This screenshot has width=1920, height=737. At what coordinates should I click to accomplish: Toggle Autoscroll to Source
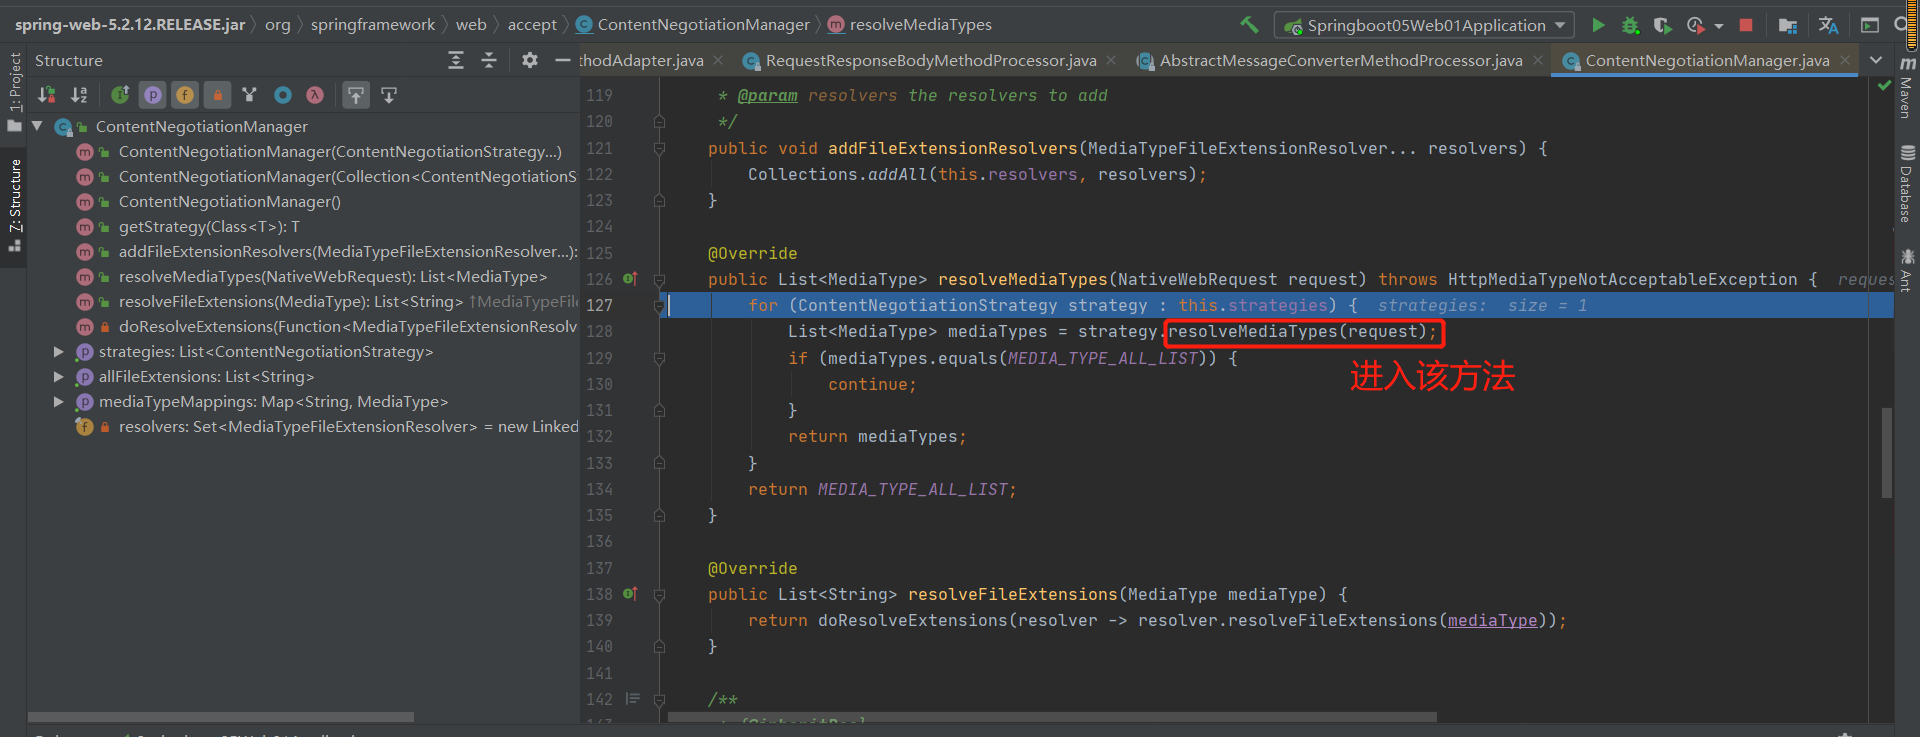click(x=356, y=95)
